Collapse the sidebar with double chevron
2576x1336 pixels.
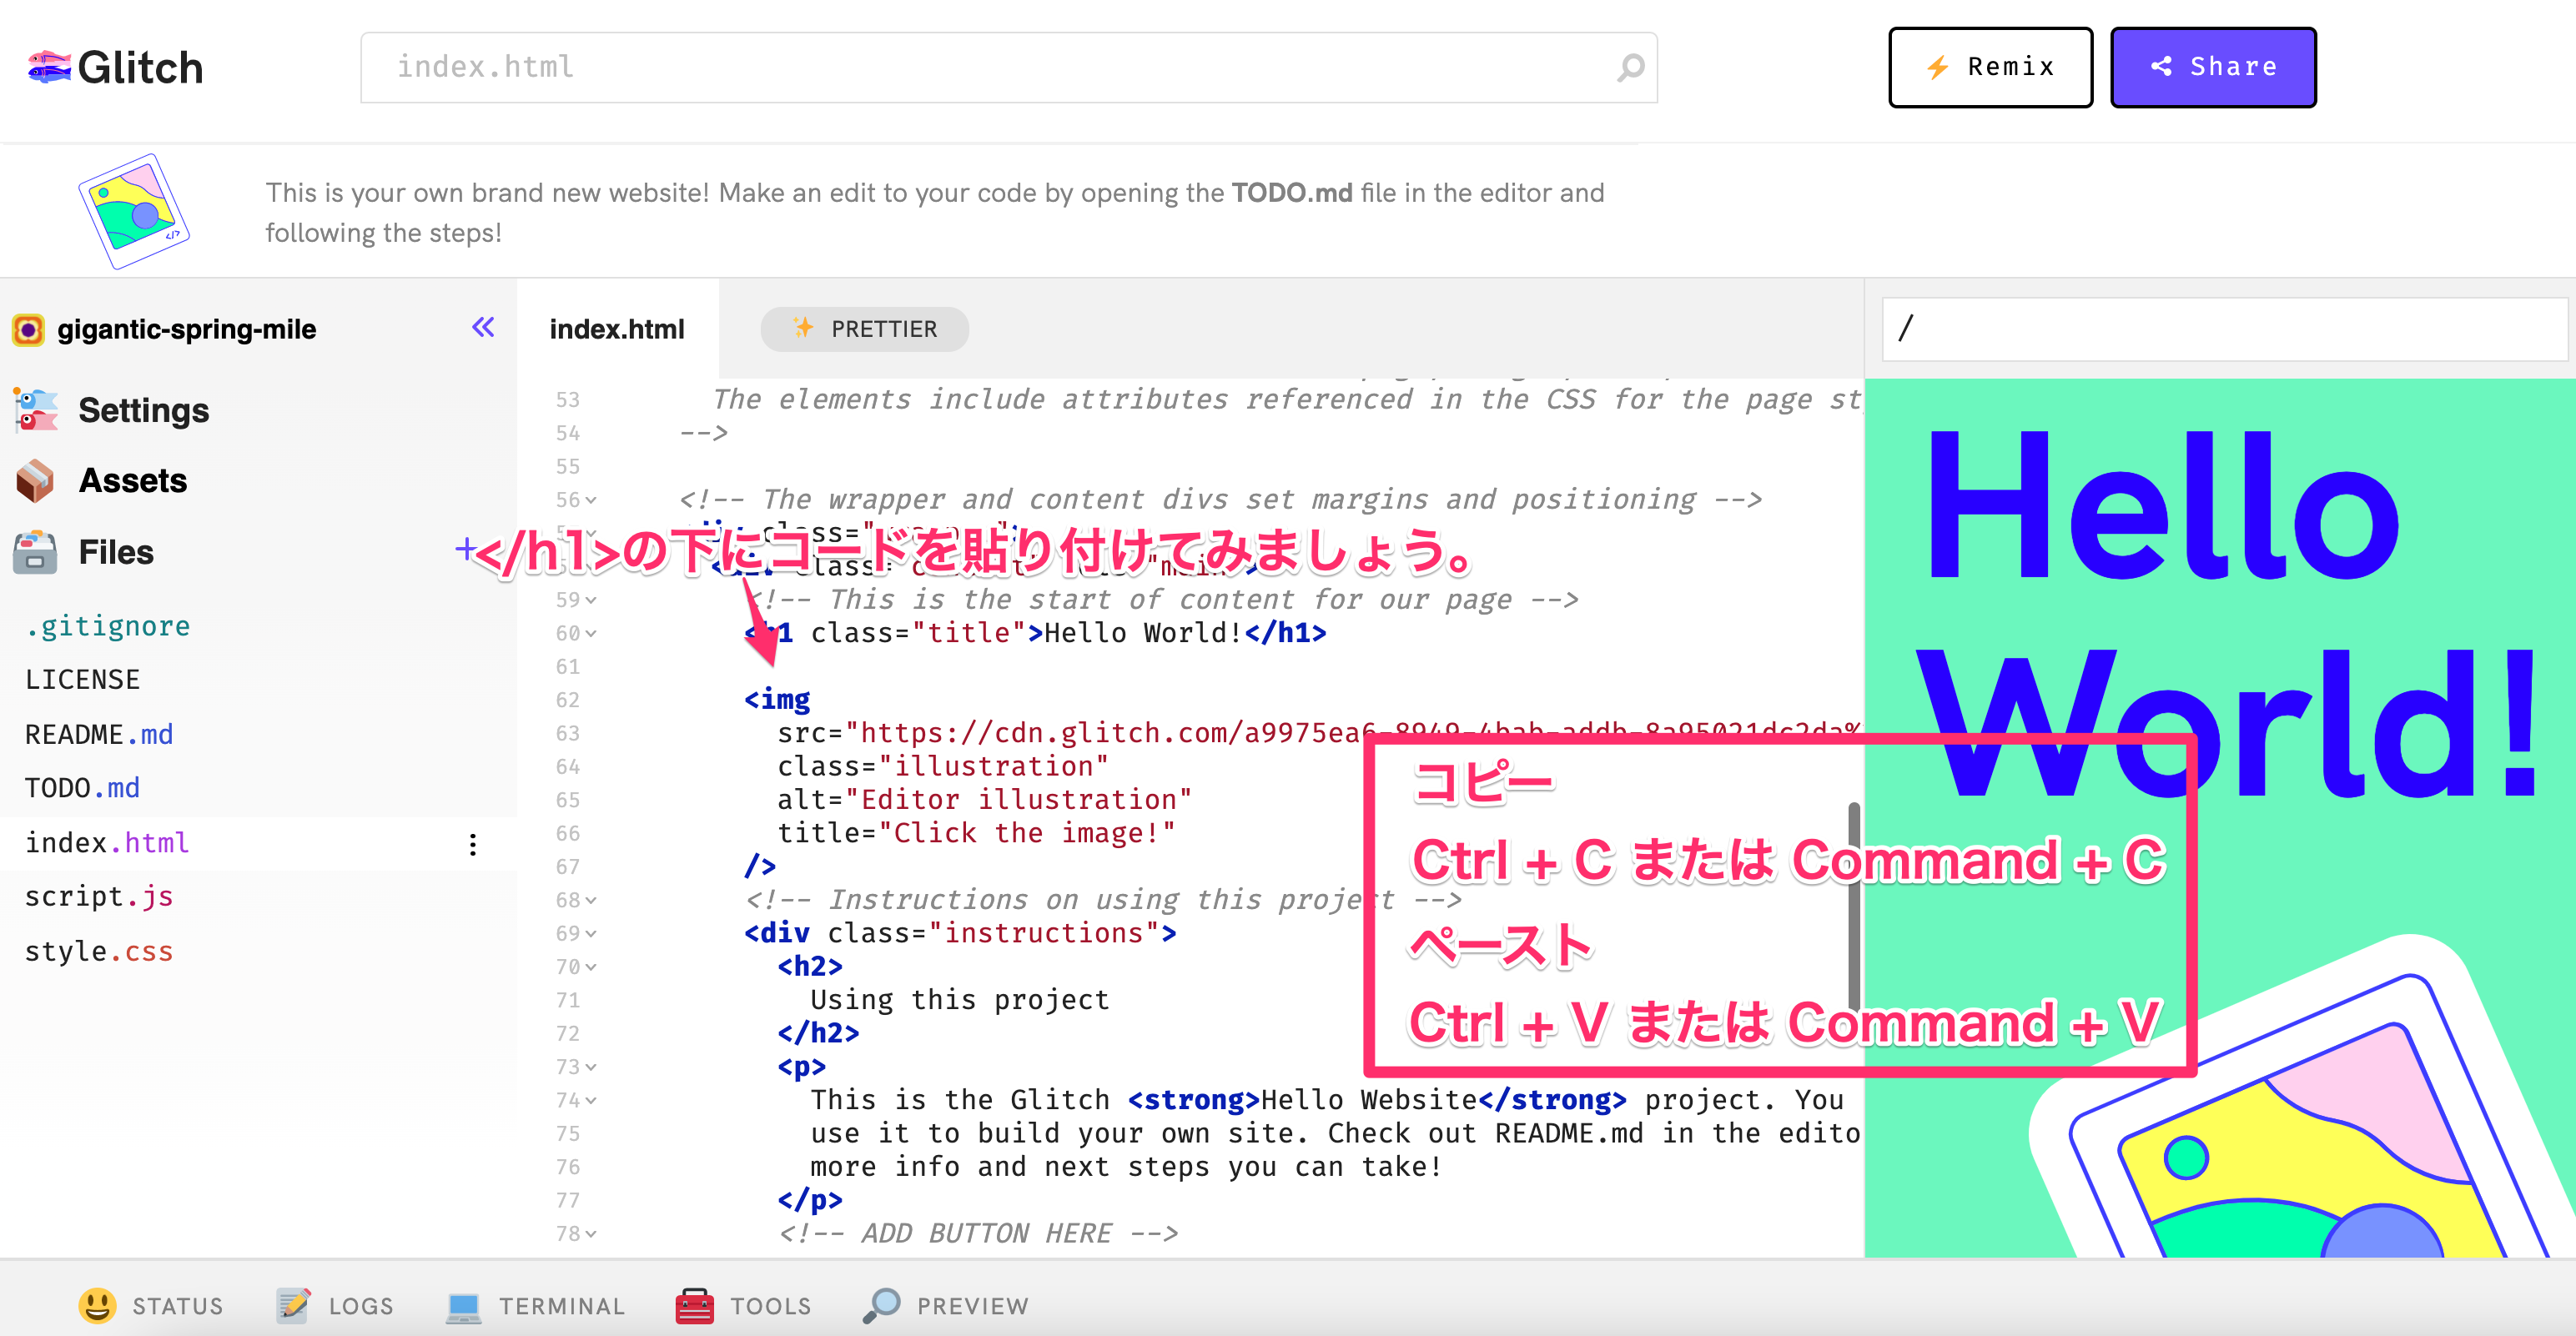tap(483, 327)
